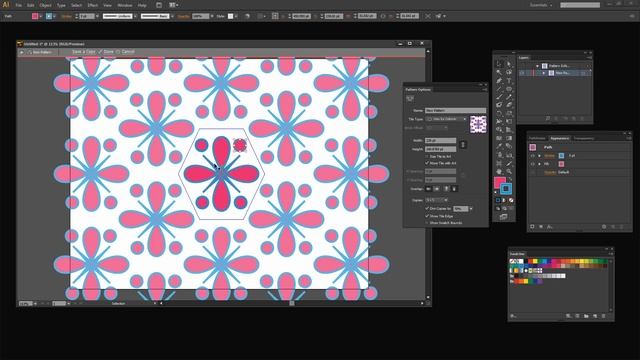Image resolution: width=640 pixels, height=360 pixels.
Task: Toggle Dim Copies to checkbox
Action: pyautogui.click(x=427, y=209)
